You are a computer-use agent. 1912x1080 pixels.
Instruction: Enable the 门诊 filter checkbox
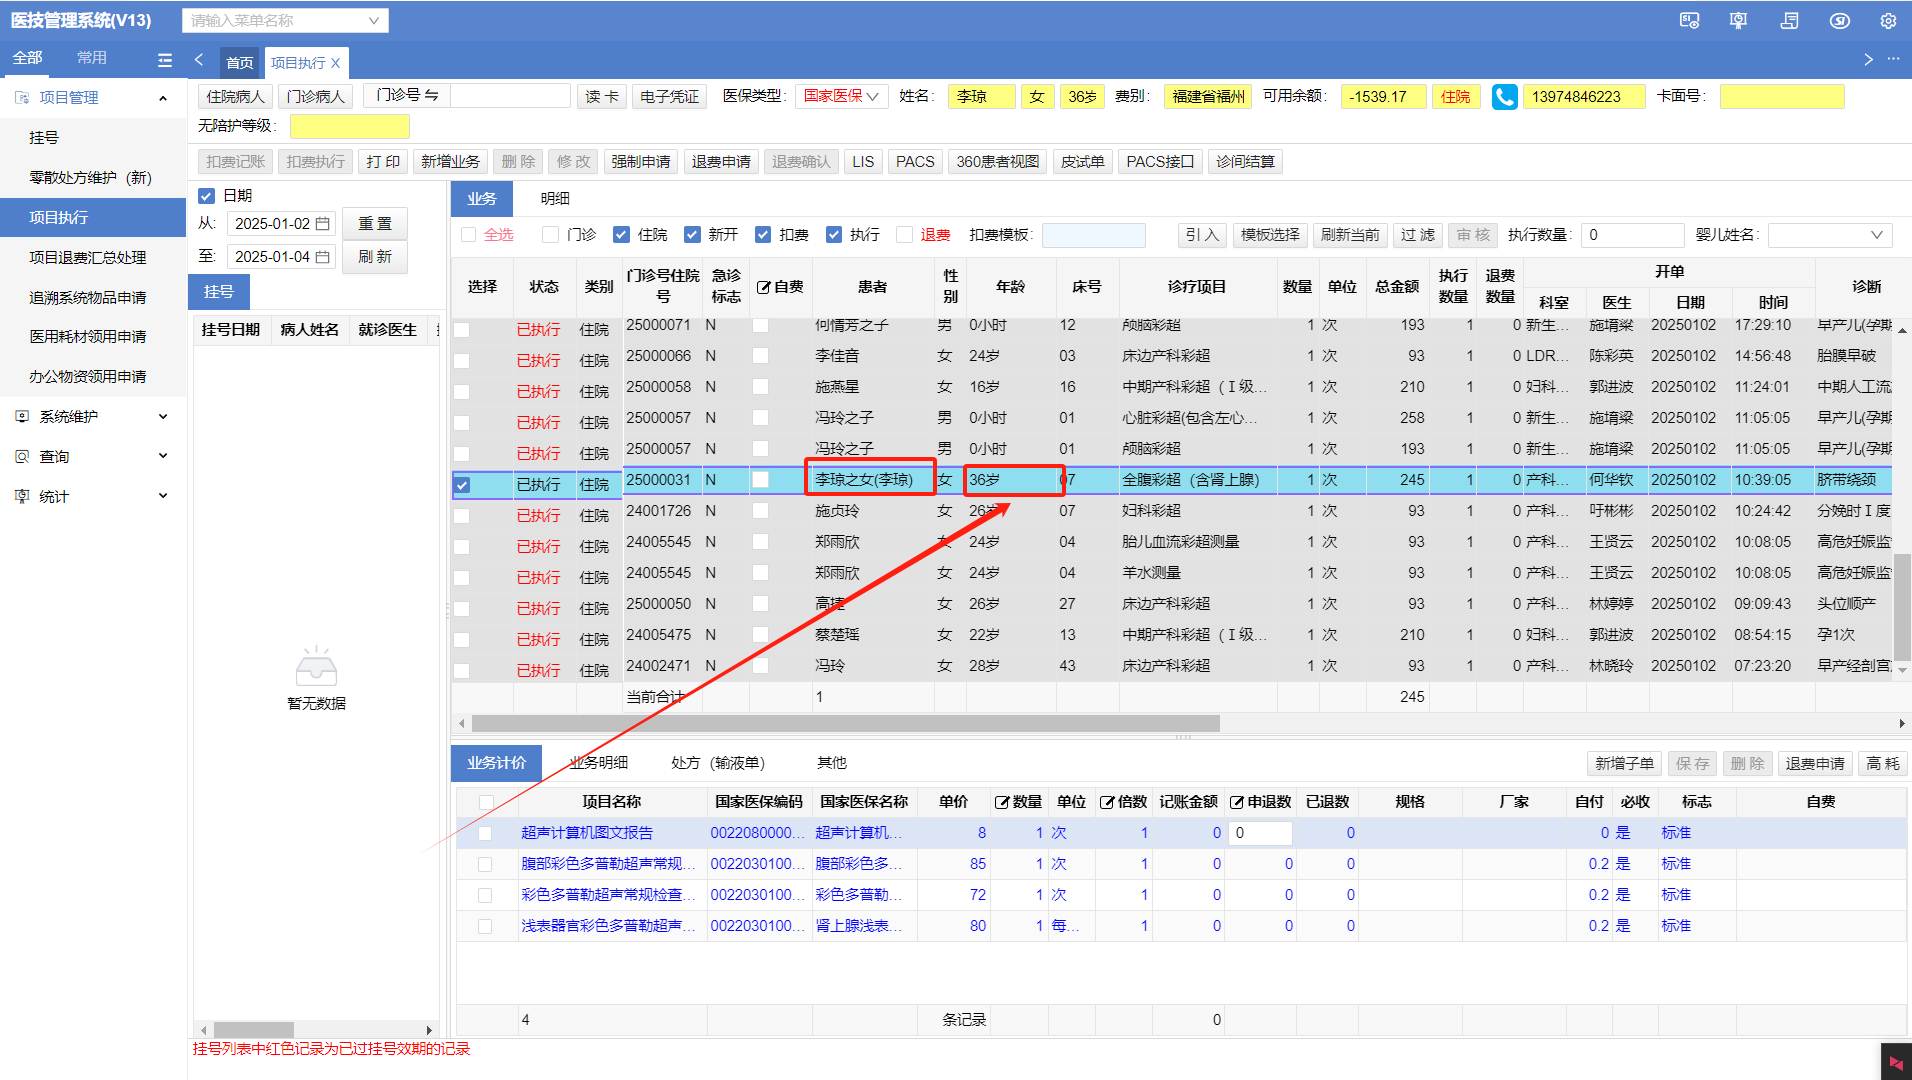[x=550, y=235]
